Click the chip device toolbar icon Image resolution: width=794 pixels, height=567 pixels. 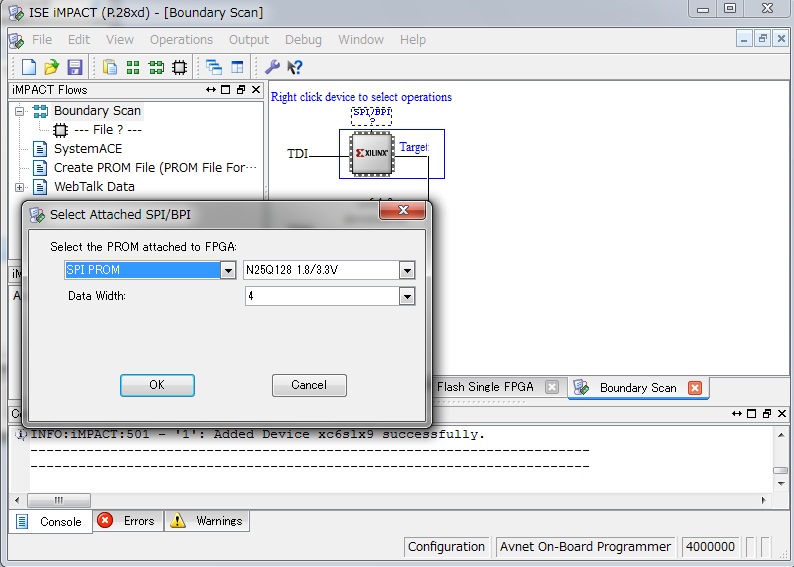(x=179, y=67)
